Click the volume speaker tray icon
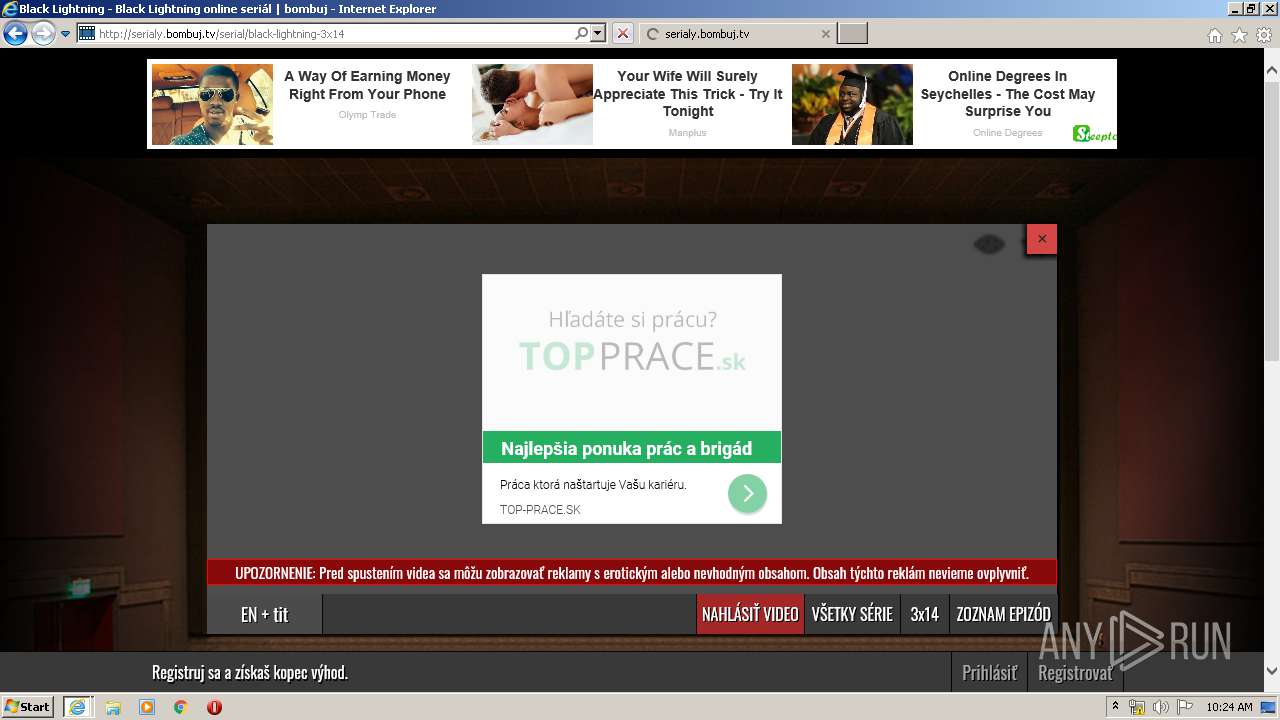1280x720 pixels. tap(1160, 707)
